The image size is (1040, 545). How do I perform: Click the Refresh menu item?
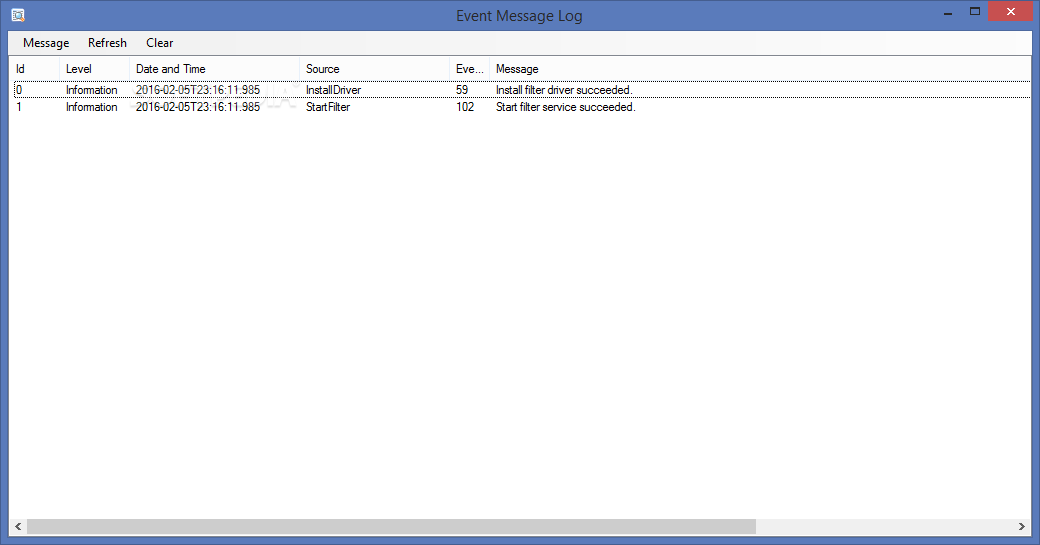click(107, 43)
